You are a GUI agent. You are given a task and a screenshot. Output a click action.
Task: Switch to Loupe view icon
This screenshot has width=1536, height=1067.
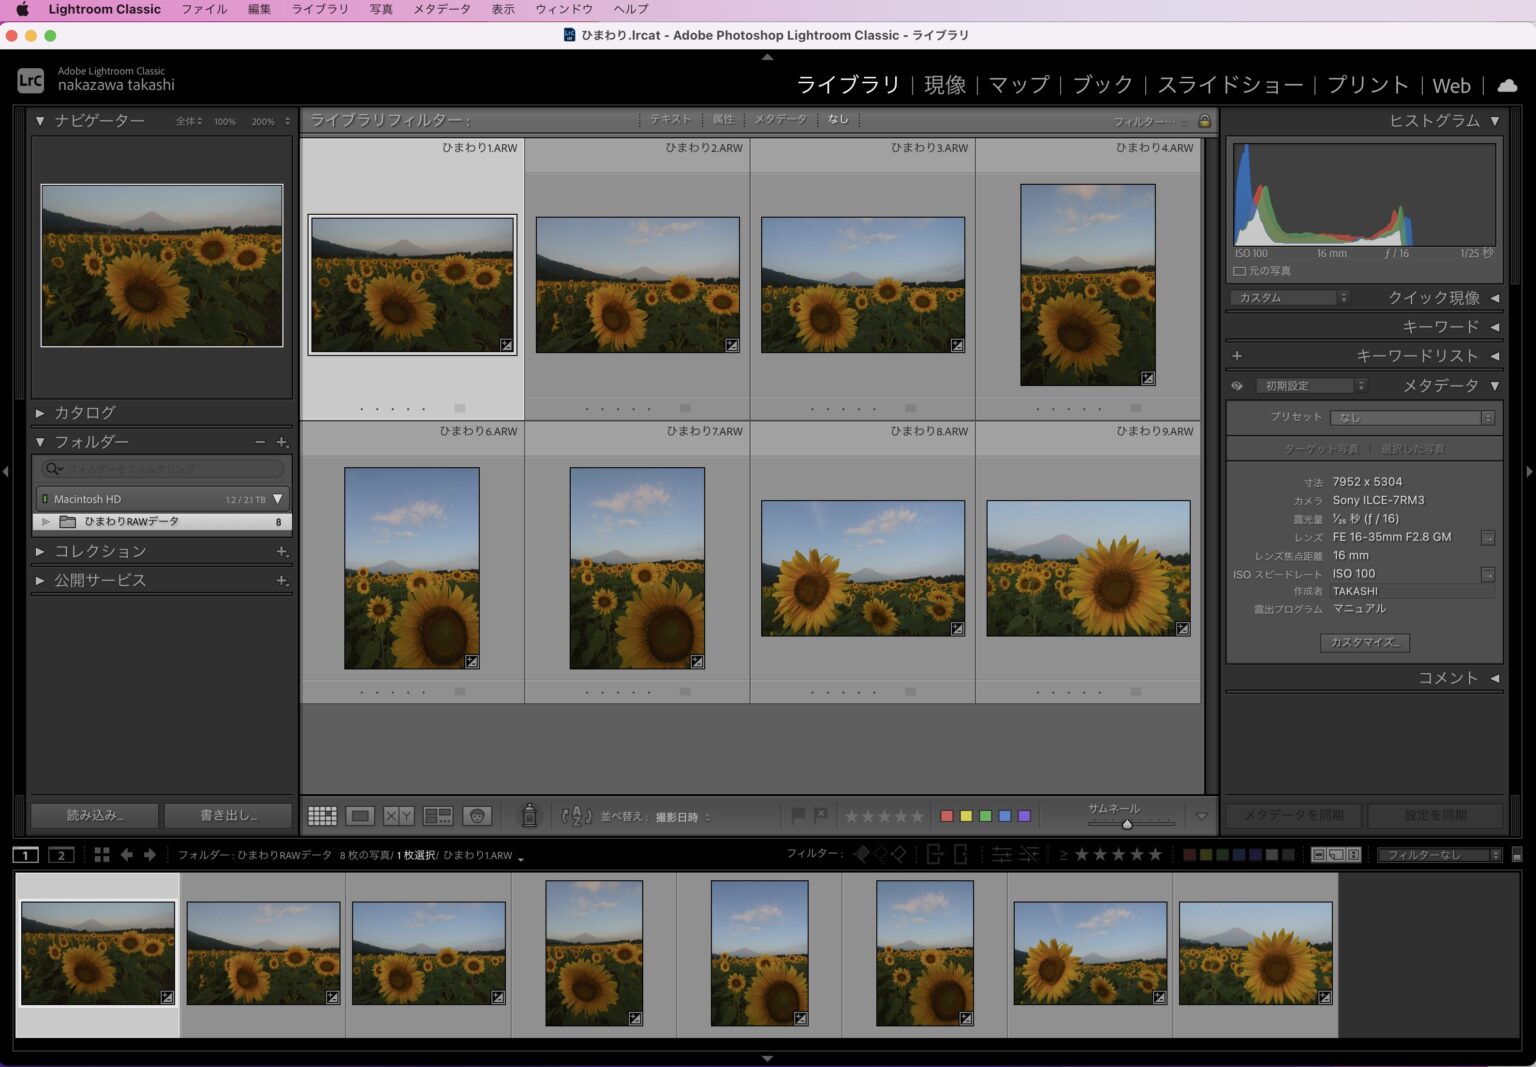click(x=360, y=816)
